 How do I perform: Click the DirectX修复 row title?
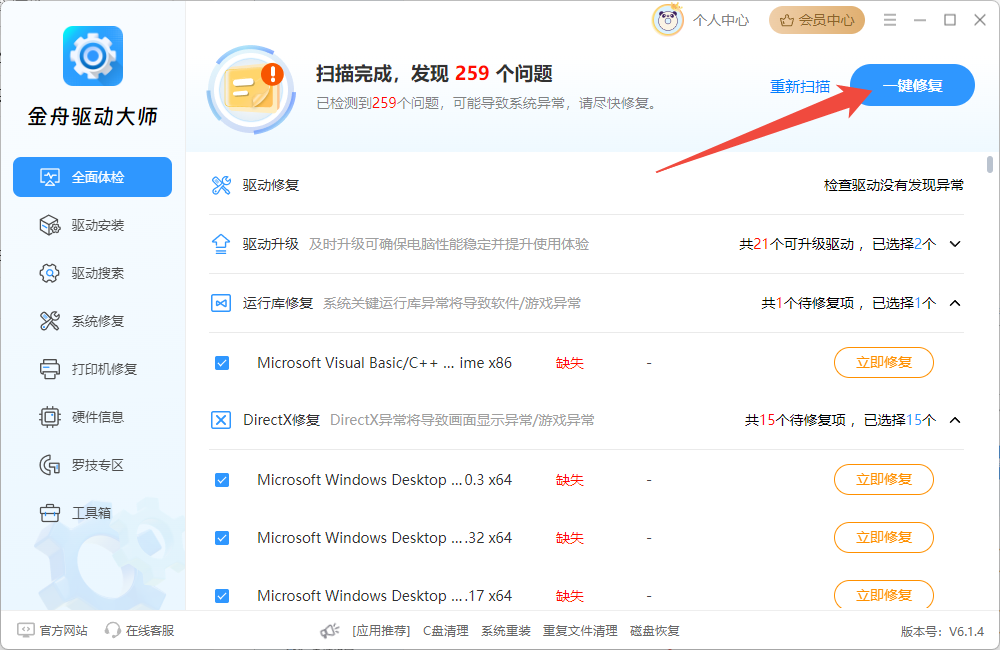(281, 420)
